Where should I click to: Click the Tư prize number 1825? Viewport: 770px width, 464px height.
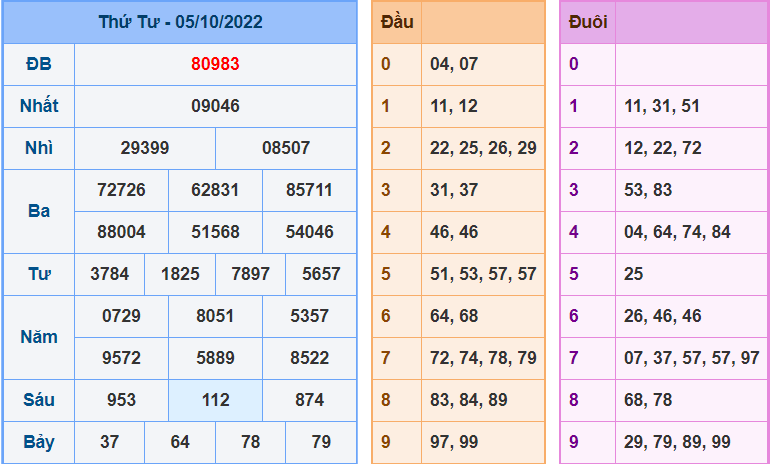click(180, 274)
